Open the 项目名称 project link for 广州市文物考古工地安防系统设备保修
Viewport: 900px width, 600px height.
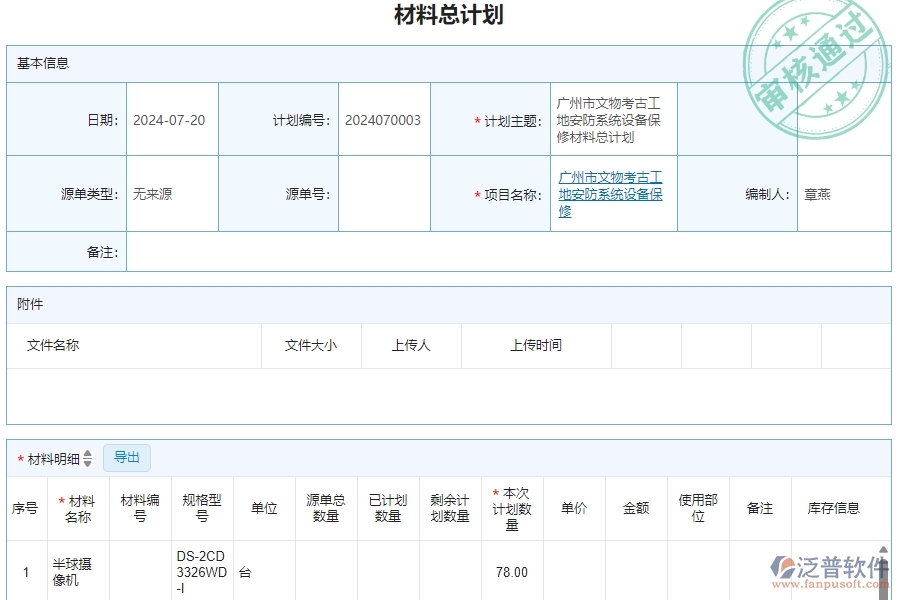(x=611, y=194)
